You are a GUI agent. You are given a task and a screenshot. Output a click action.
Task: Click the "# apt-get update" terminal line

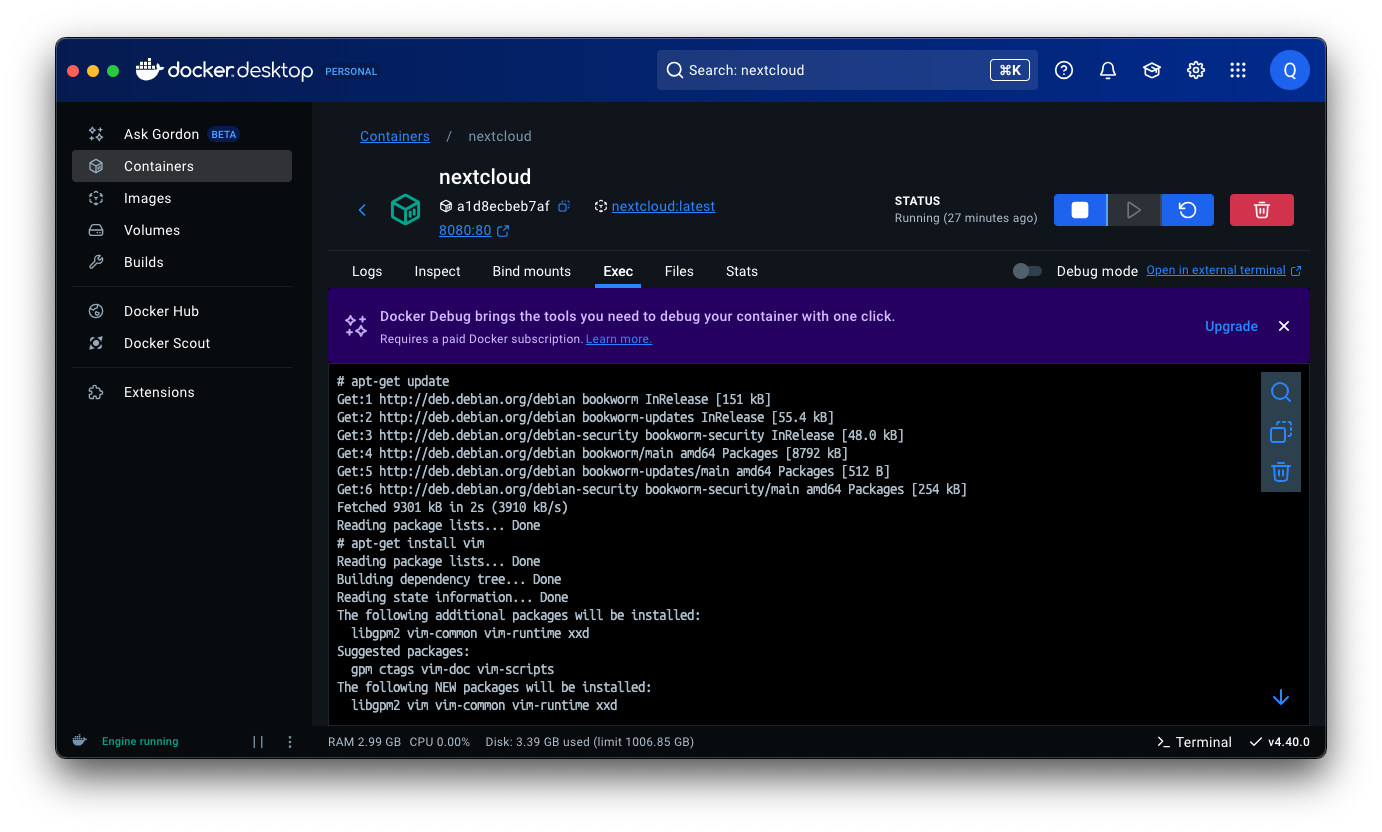pos(393,381)
